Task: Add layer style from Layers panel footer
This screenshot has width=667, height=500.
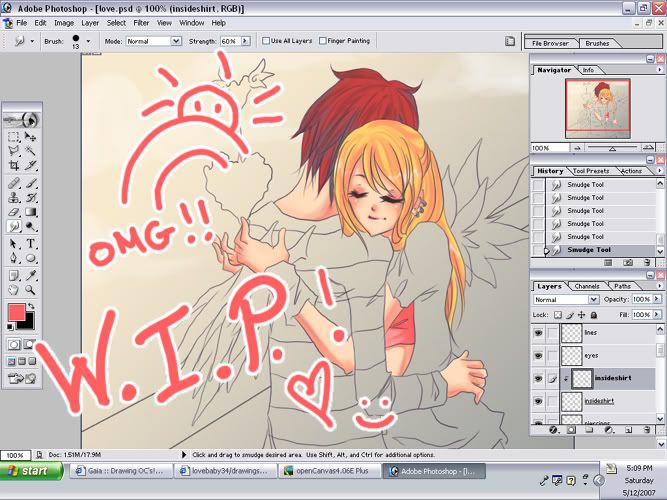Action: coord(553,430)
